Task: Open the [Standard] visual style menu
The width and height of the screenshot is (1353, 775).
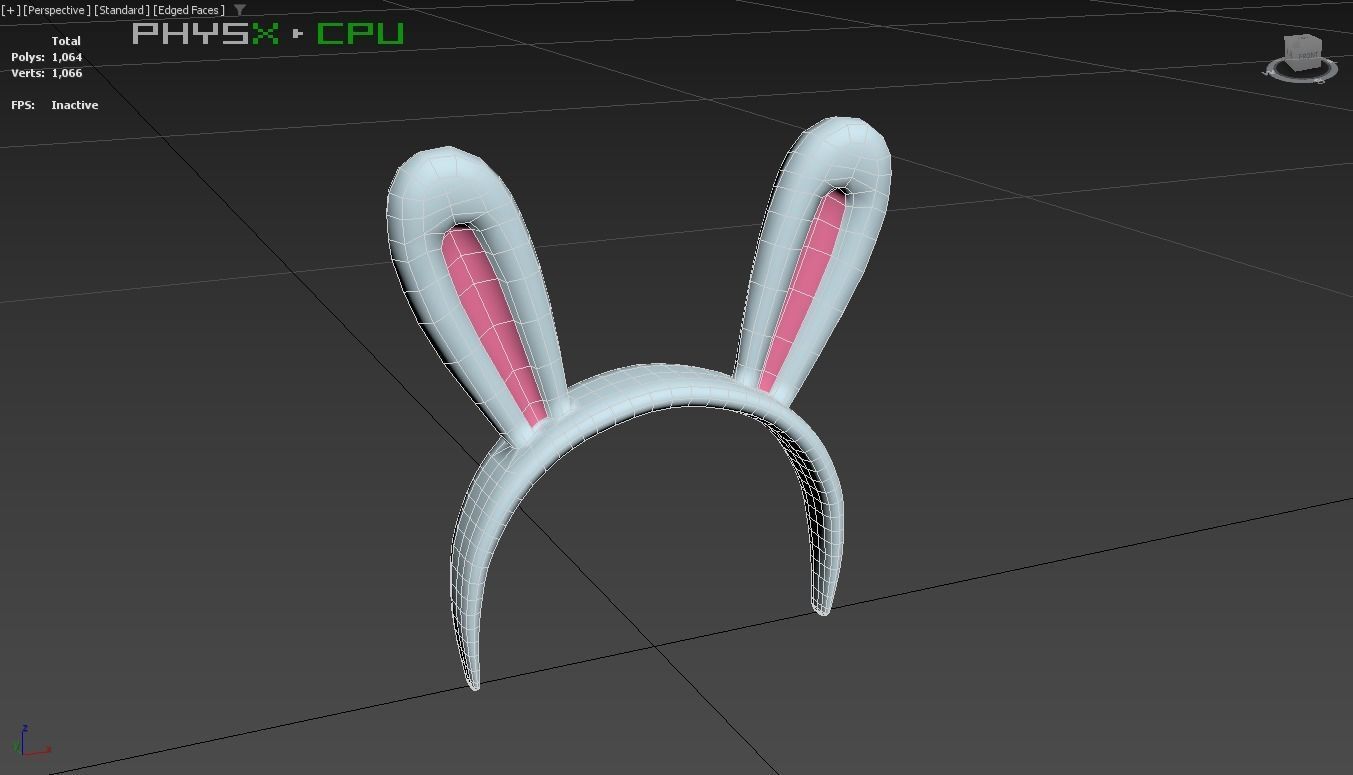Action: (x=121, y=10)
